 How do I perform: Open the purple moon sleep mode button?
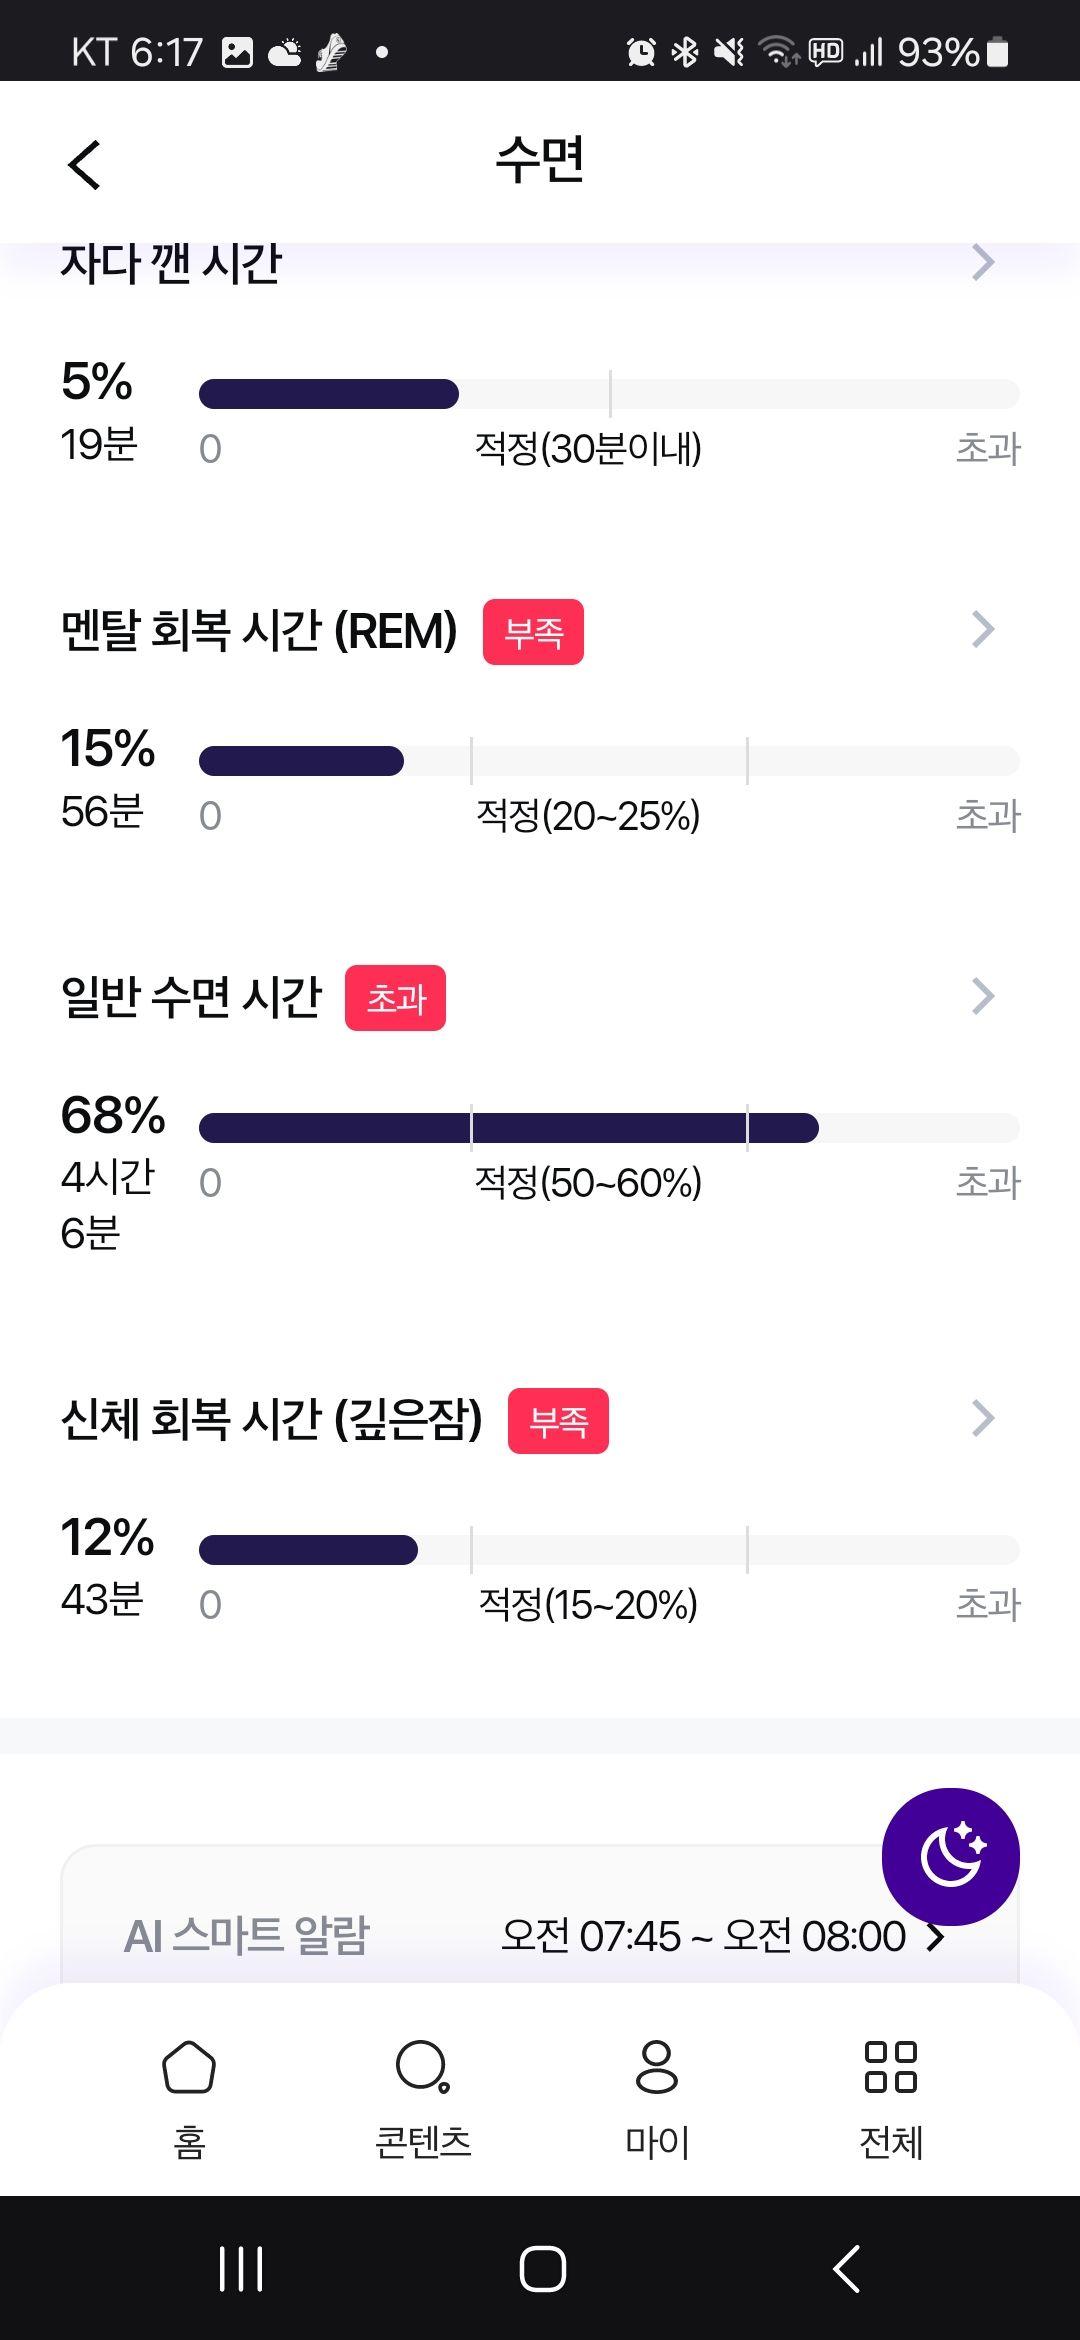coord(950,1856)
